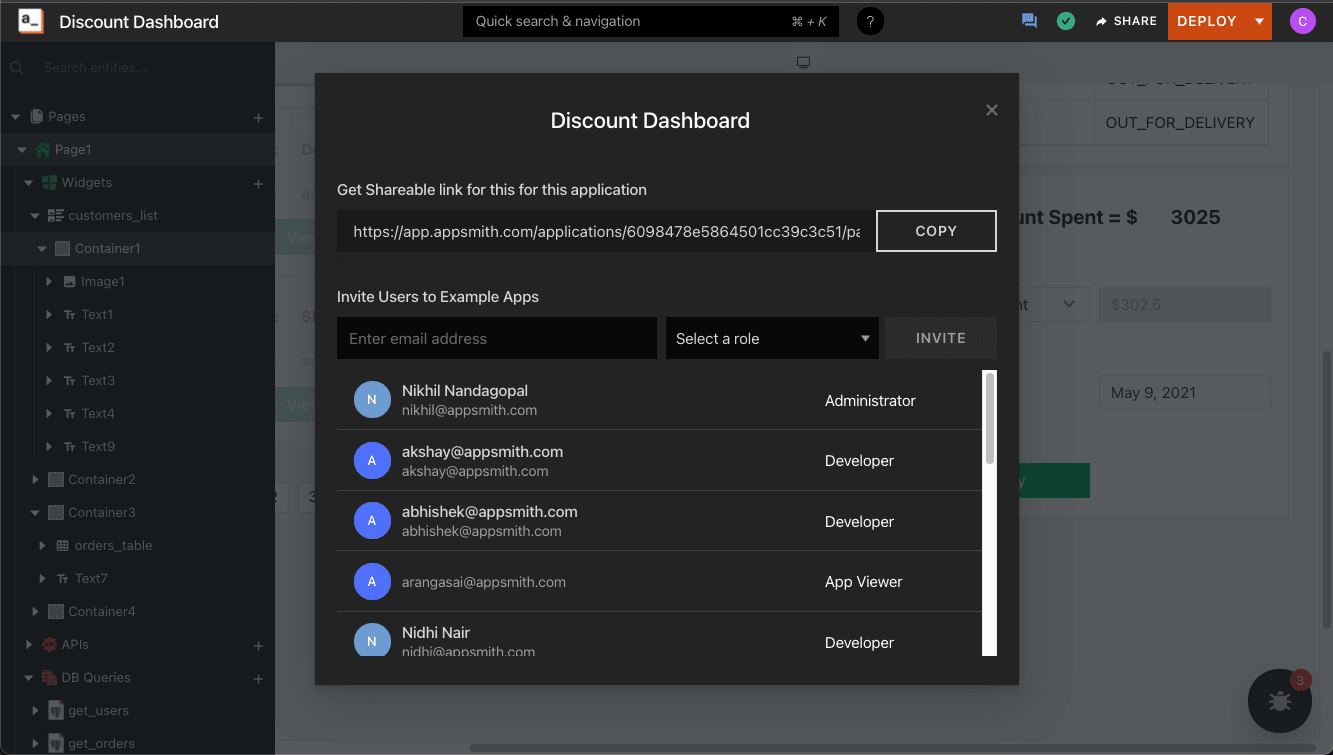The height and width of the screenshot is (755, 1333).
Task: Add a new page with plus icon
Action: coord(258,117)
